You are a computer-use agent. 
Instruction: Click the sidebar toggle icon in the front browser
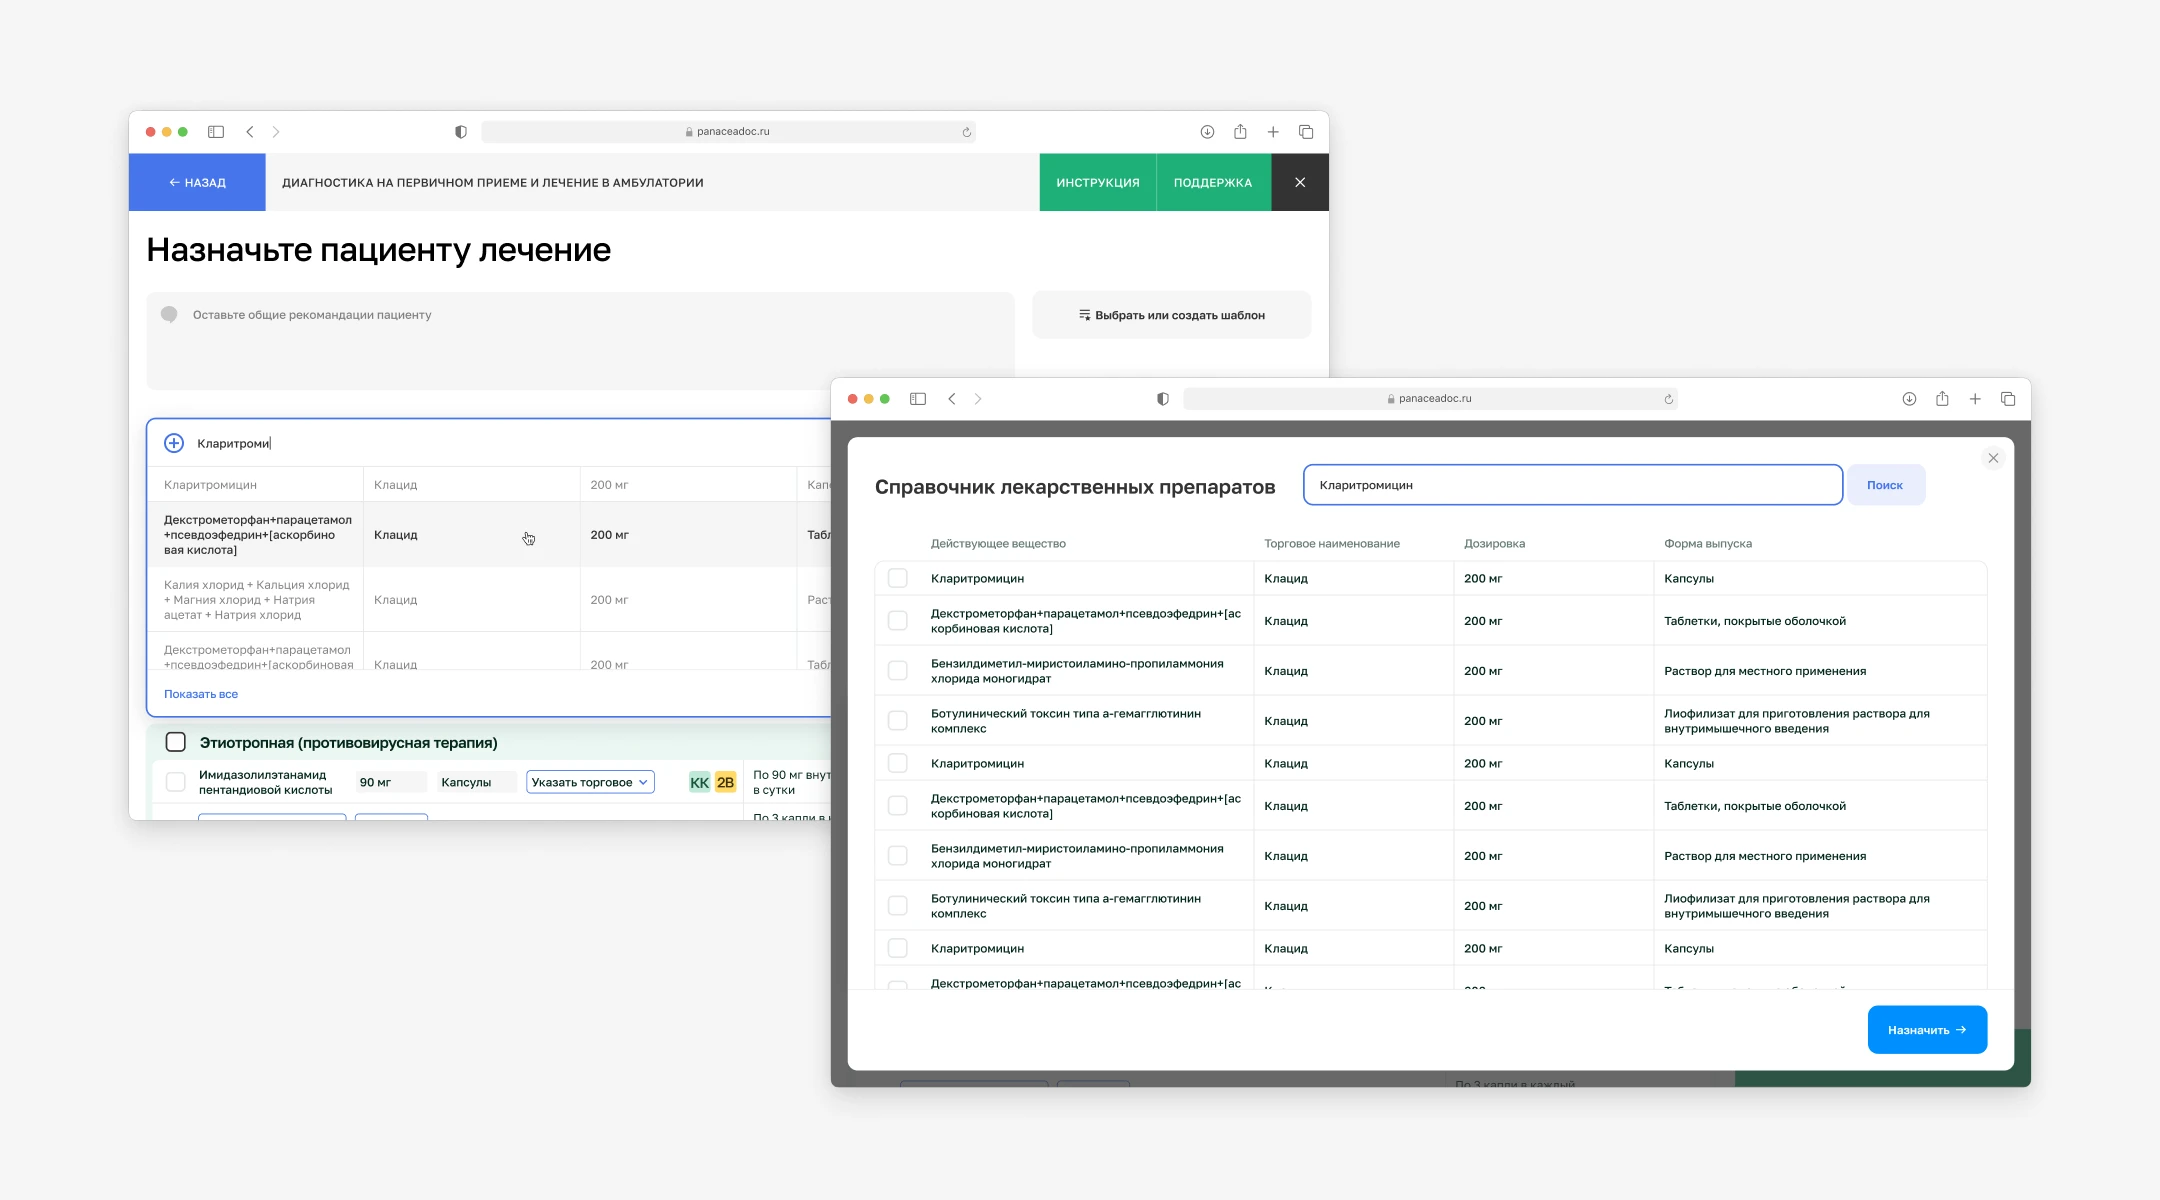[917, 399]
